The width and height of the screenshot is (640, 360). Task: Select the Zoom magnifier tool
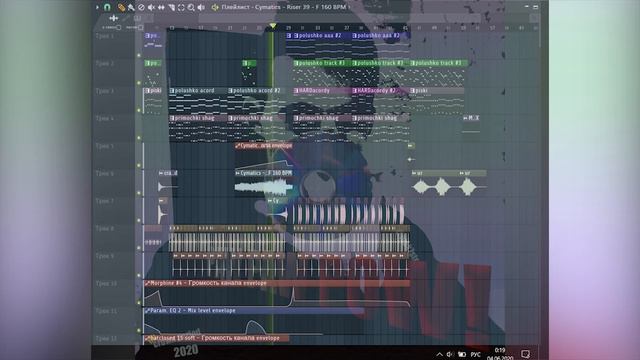191,7
